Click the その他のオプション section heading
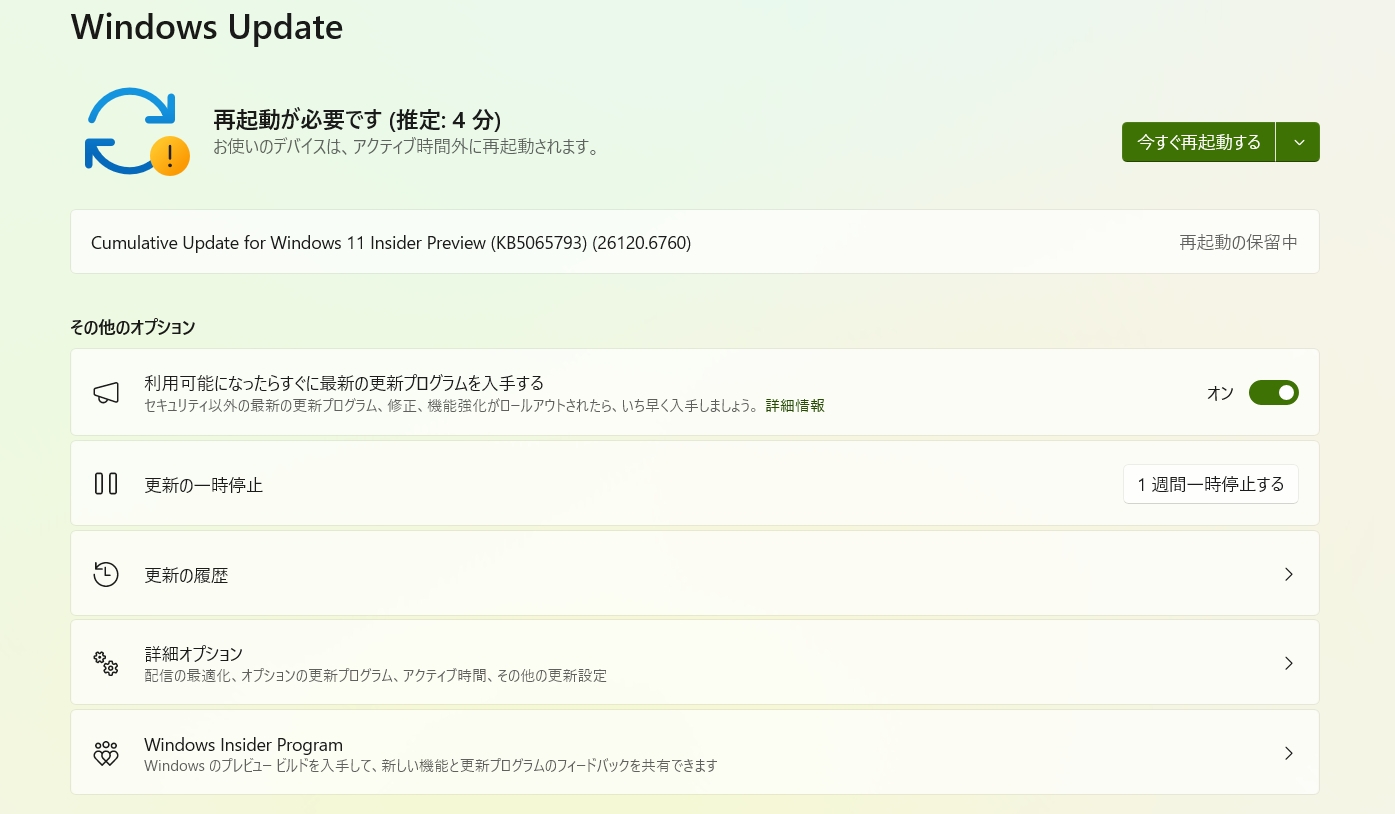1395x814 pixels. click(x=133, y=327)
